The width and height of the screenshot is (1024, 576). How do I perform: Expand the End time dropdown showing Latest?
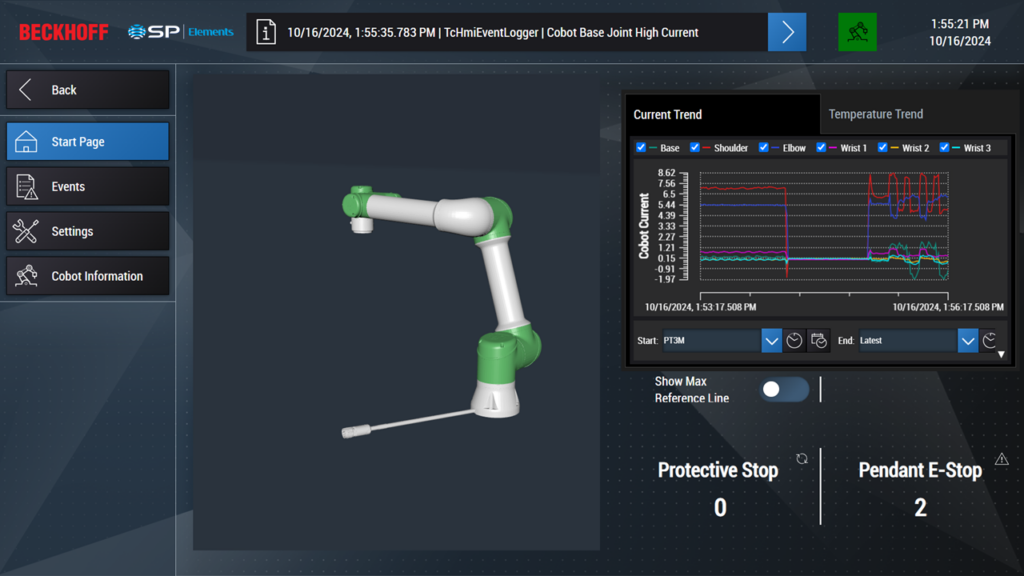[x=967, y=340]
